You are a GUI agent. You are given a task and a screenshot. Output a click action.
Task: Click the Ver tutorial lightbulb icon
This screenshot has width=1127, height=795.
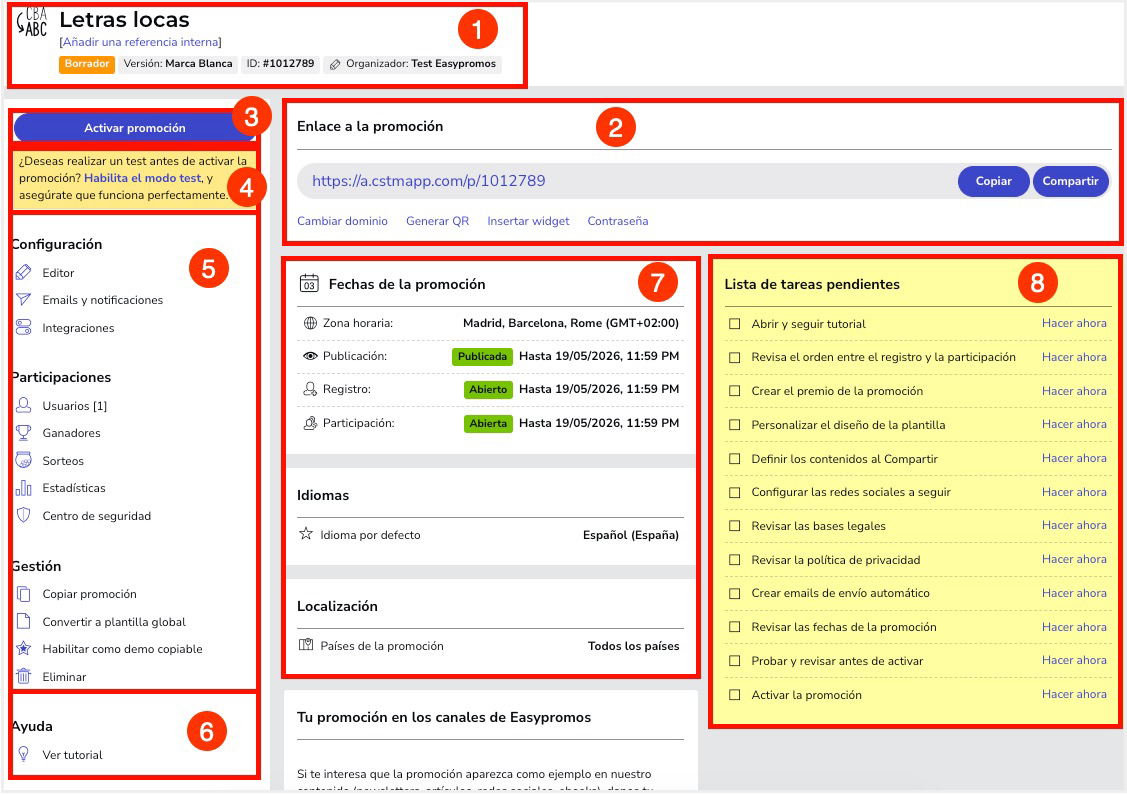[24, 754]
